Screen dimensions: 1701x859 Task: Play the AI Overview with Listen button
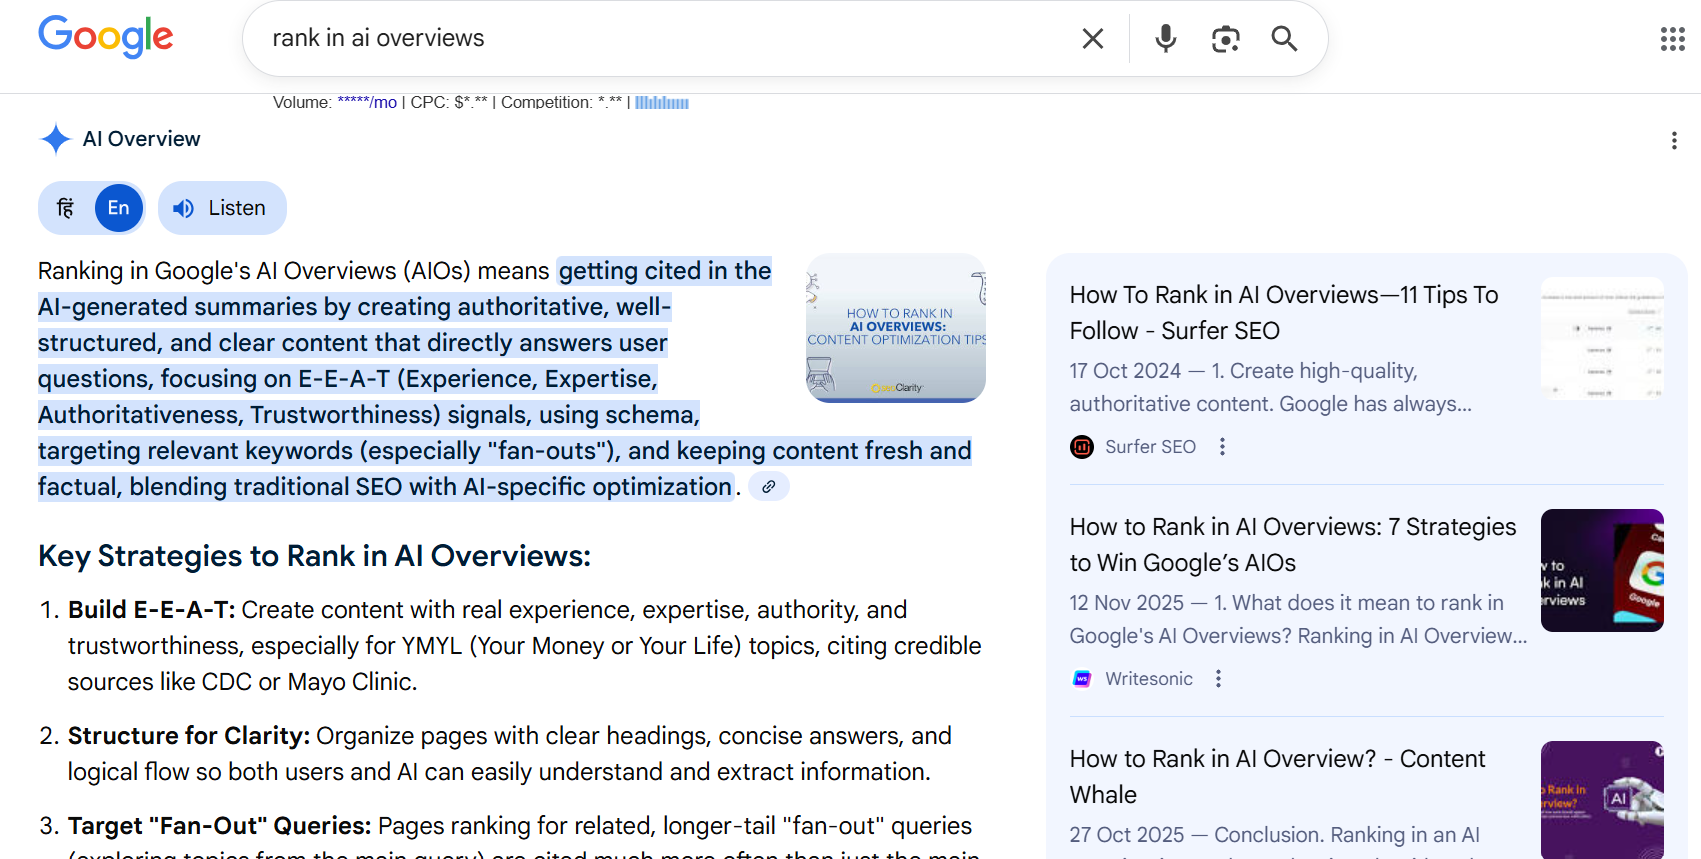pyautogui.click(x=222, y=208)
